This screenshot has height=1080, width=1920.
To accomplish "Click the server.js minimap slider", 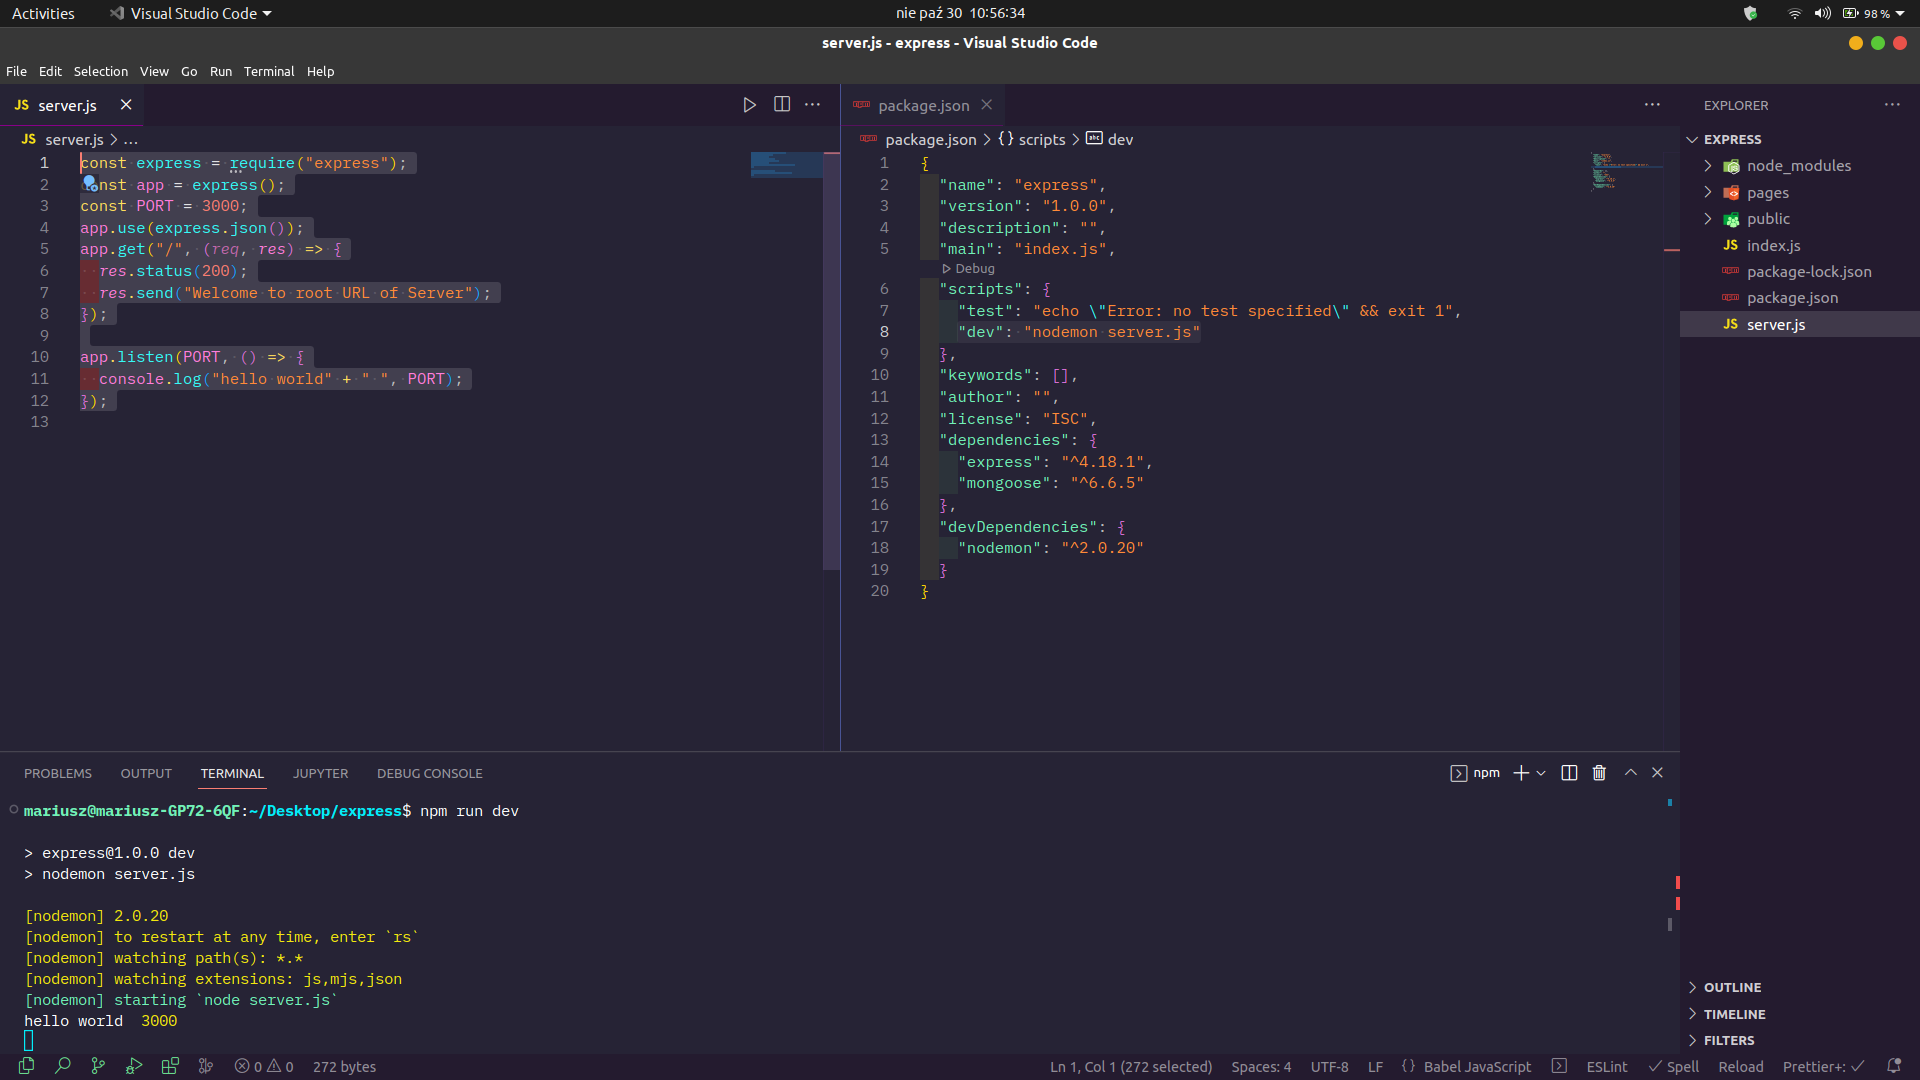I will tap(786, 165).
